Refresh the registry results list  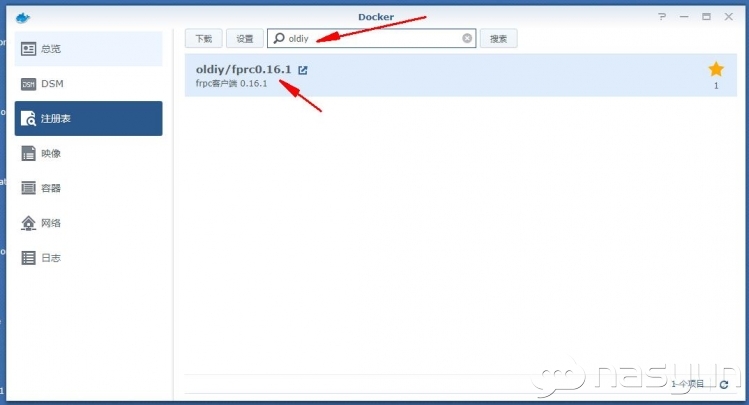coord(724,384)
